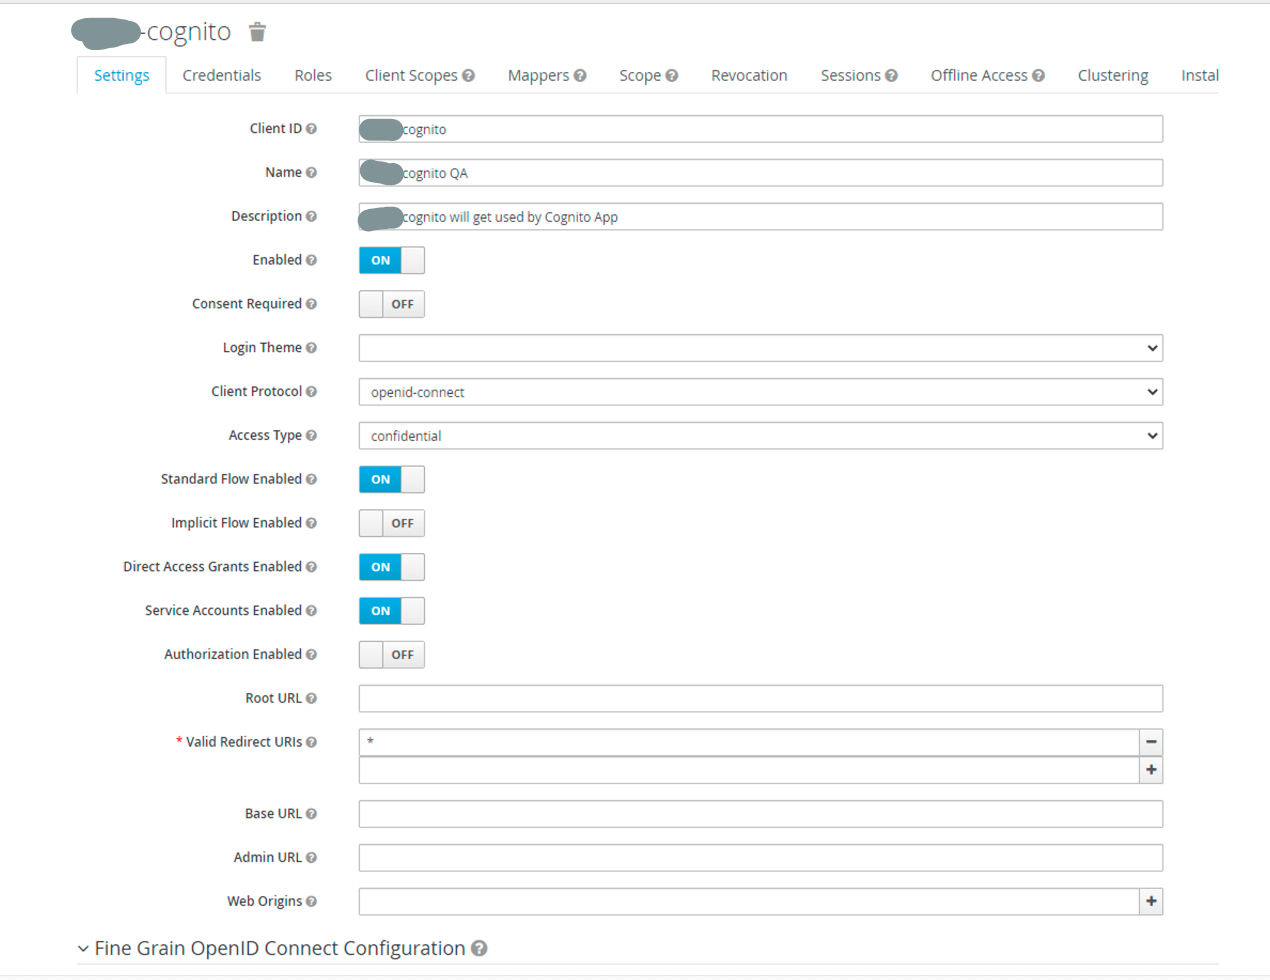Click the plus icon to add a Web Origin
This screenshot has height=980, width=1270.
click(x=1152, y=901)
